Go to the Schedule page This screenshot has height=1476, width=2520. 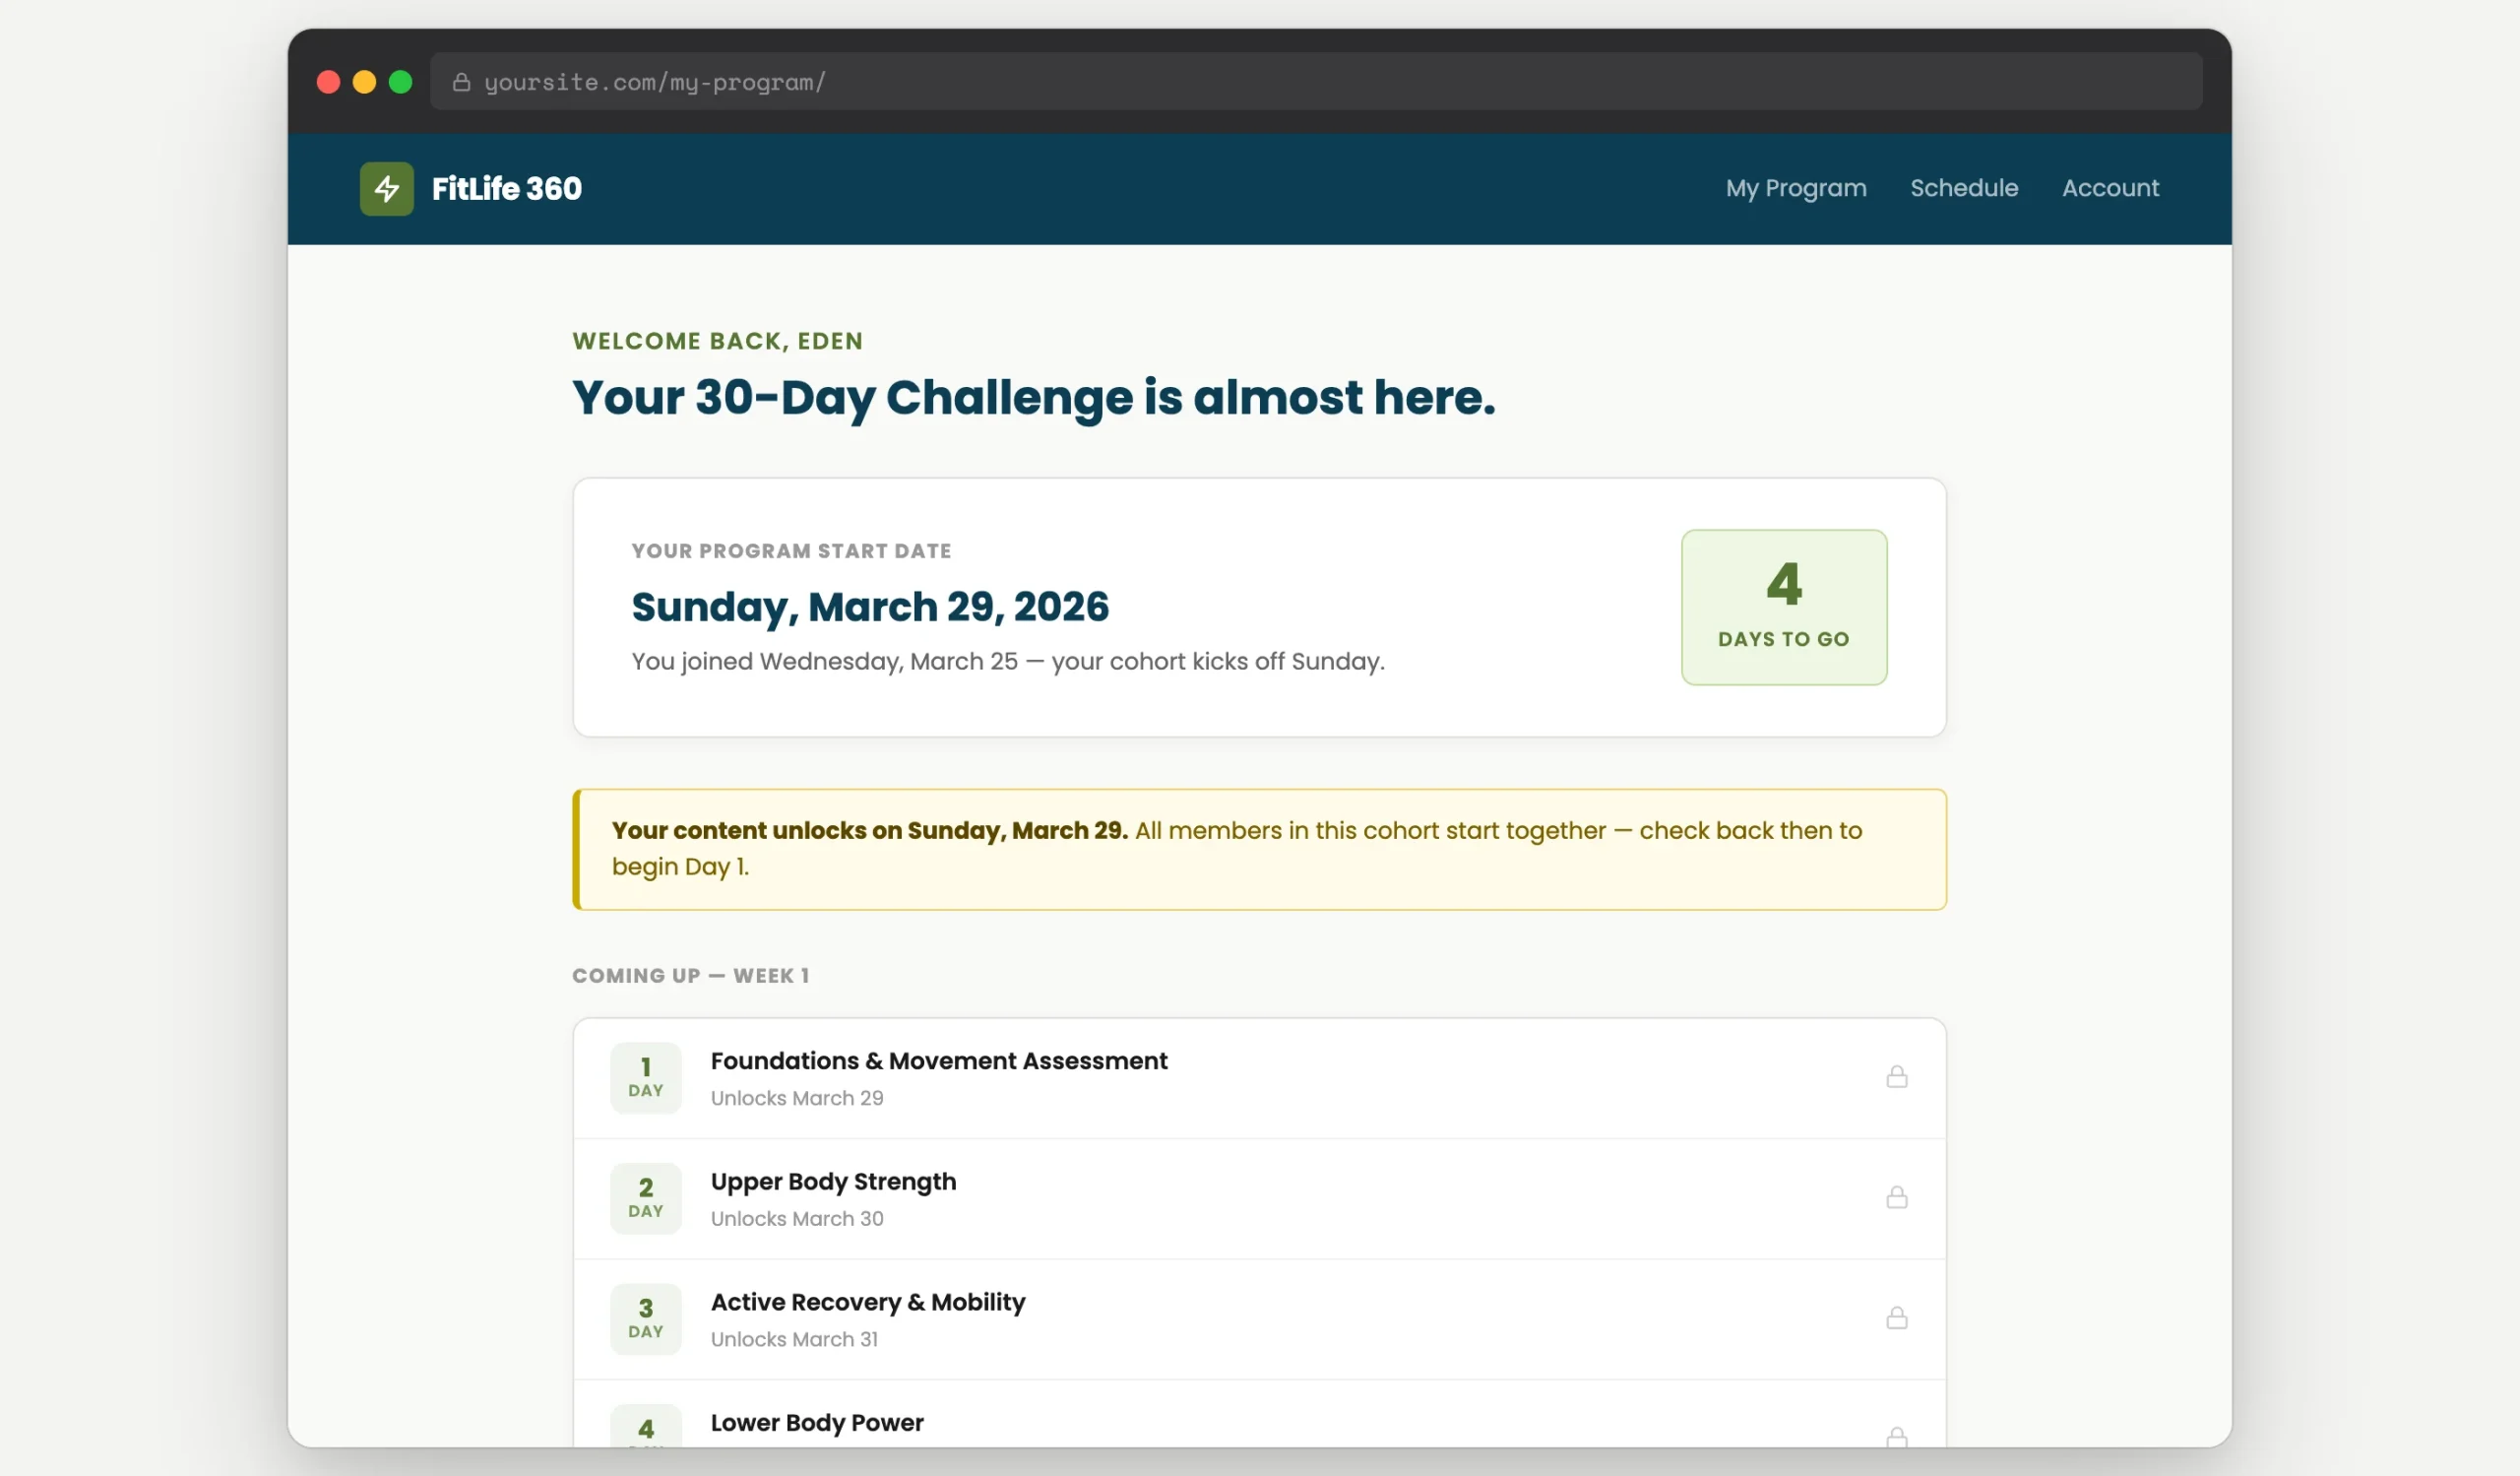pyautogui.click(x=1963, y=188)
